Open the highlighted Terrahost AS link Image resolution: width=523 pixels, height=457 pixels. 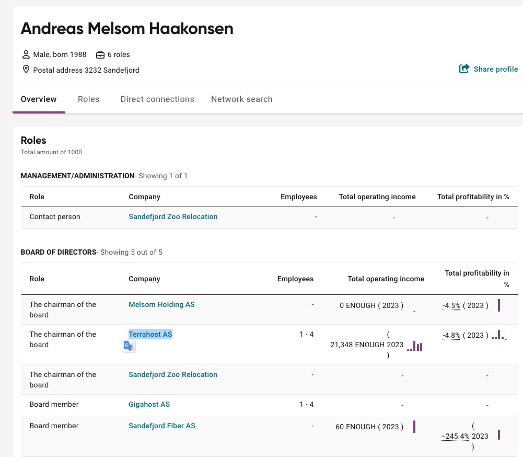tap(150, 334)
